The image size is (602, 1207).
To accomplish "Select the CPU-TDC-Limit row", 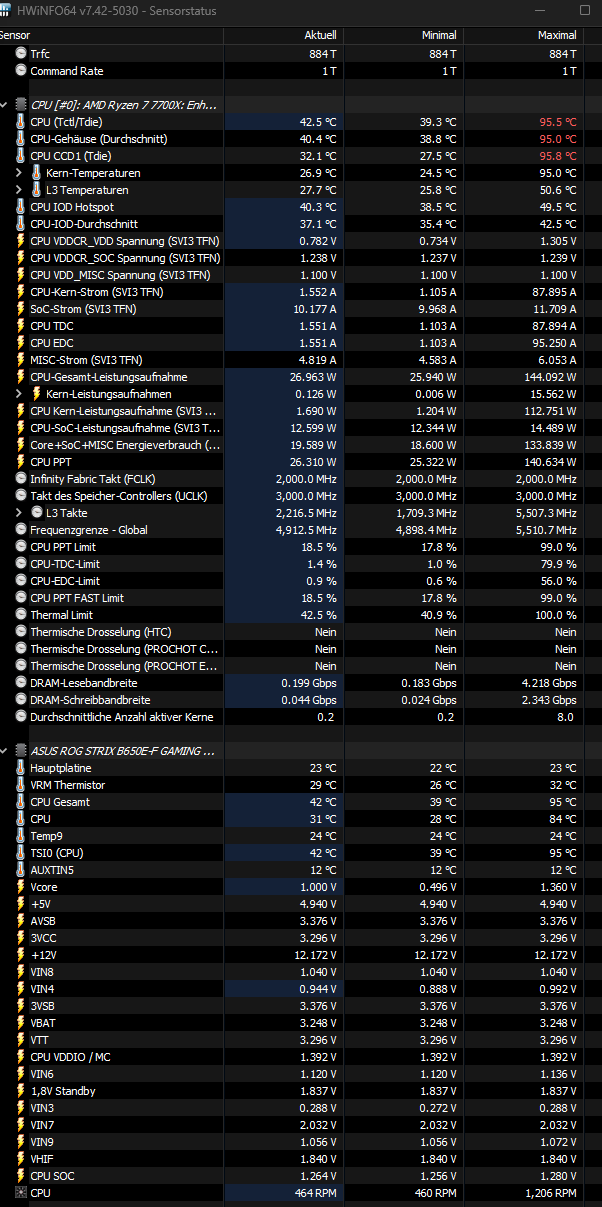I will (x=301, y=564).
